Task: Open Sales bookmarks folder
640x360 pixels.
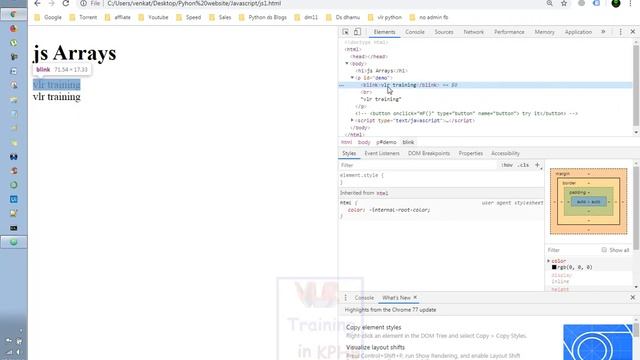Action: [220, 18]
